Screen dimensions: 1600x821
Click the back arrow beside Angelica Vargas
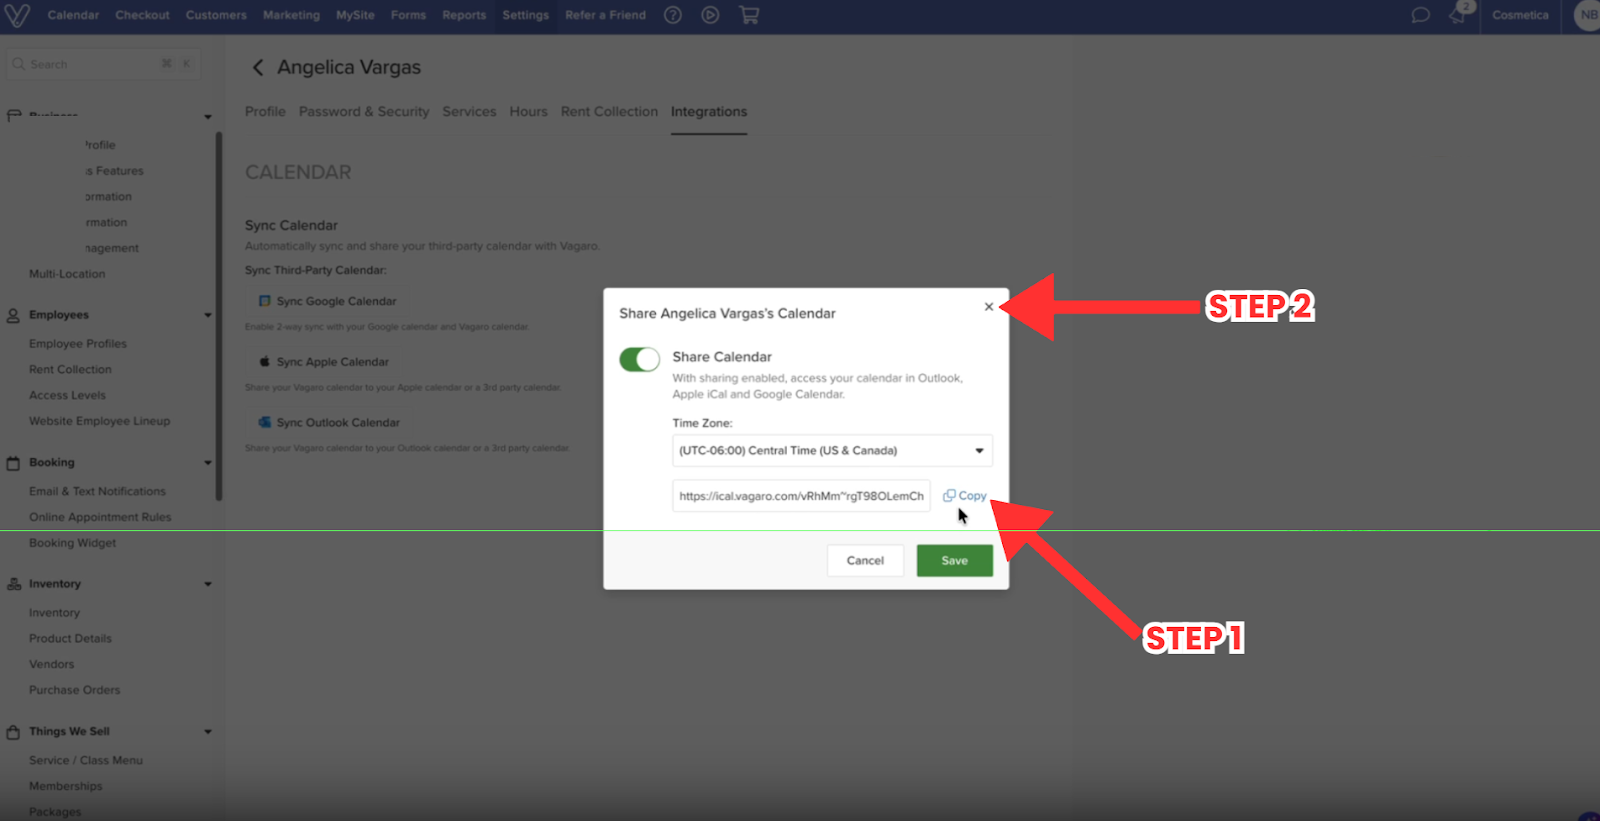(258, 67)
